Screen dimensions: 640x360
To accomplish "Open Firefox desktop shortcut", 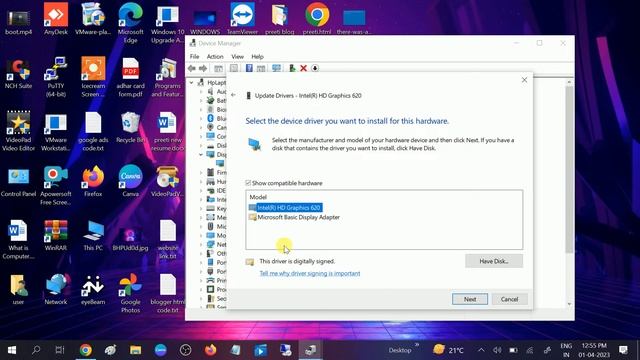I will [x=93, y=181].
